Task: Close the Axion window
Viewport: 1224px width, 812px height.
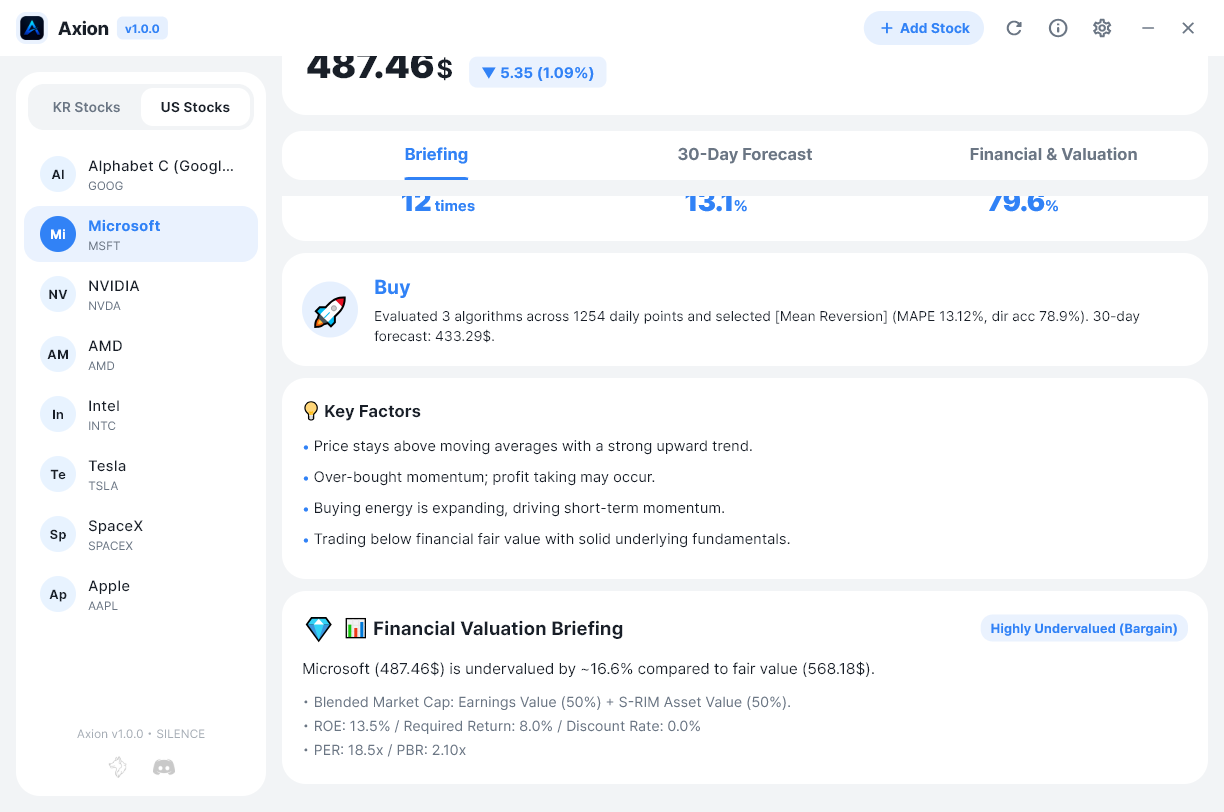Action: click(1188, 28)
